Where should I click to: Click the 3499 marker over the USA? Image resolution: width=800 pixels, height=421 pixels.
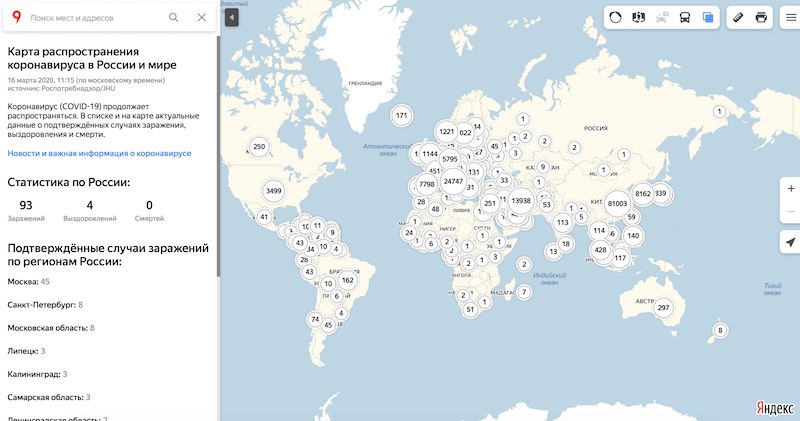point(273,191)
